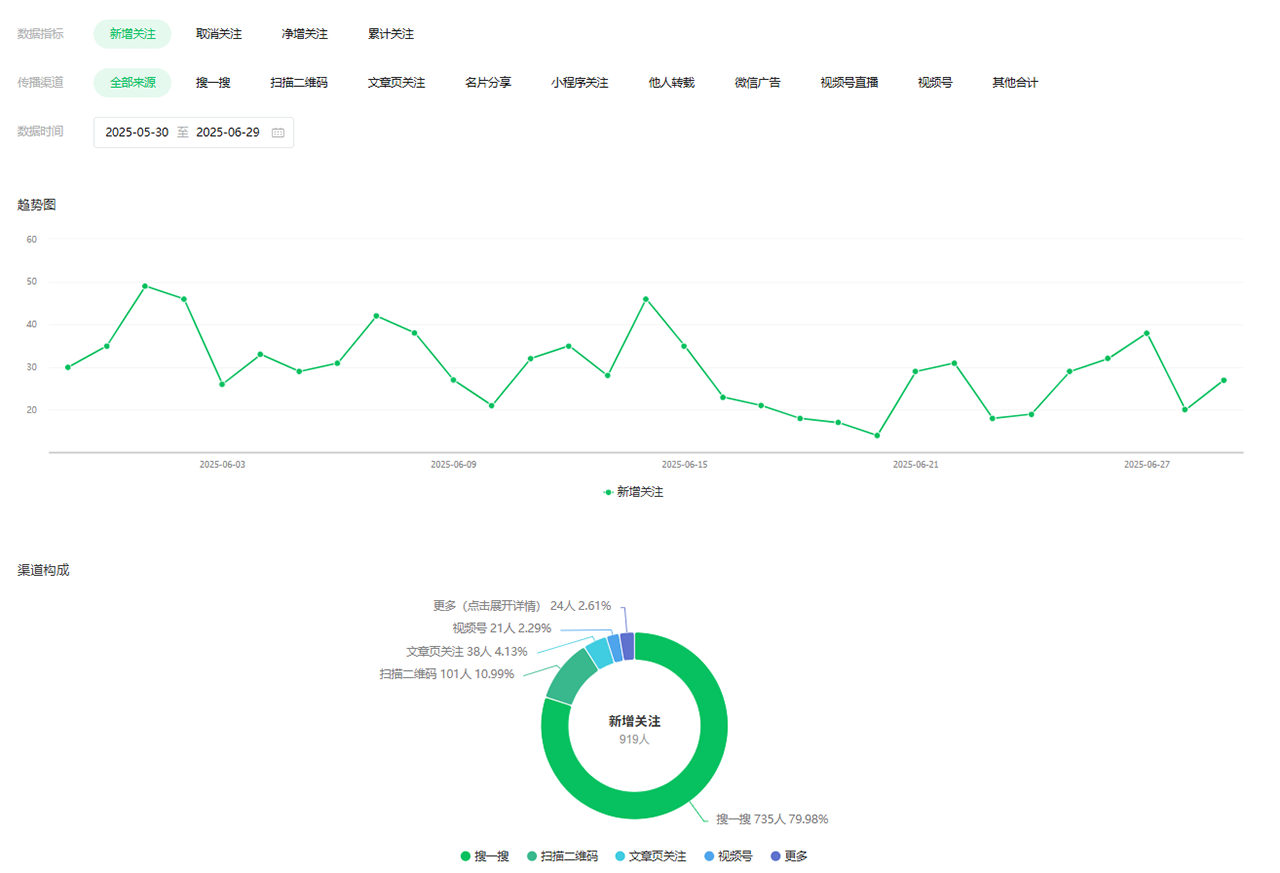The width and height of the screenshot is (1280, 873).
Task: Filter channel by 名片分享
Action: (x=488, y=83)
